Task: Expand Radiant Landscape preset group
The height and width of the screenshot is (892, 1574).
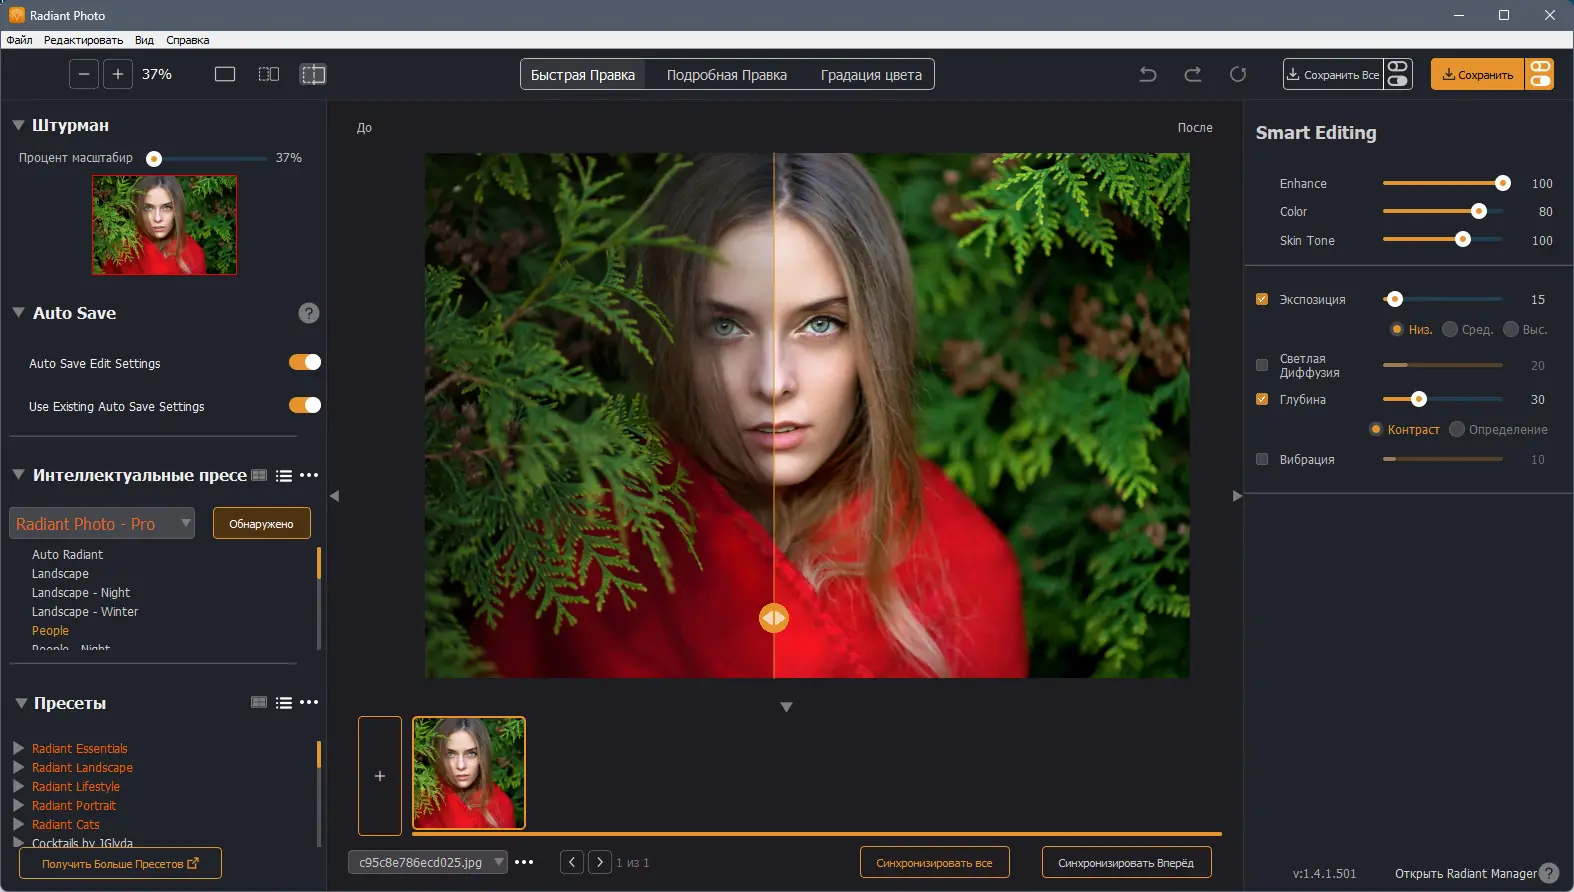Action: tap(18, 767)
